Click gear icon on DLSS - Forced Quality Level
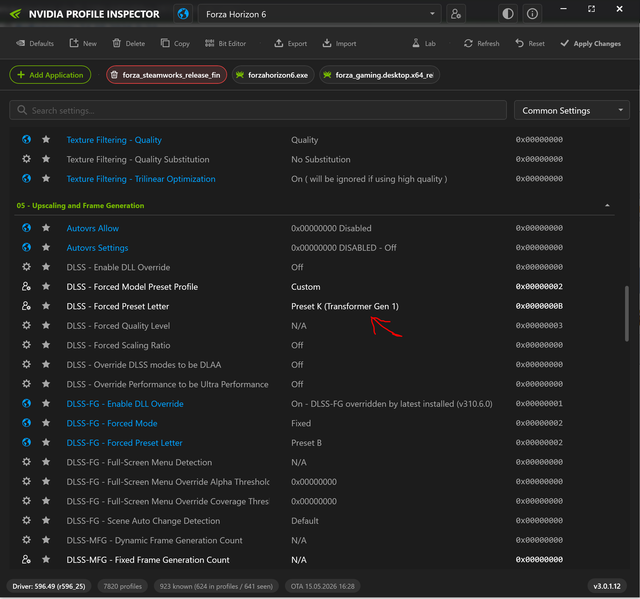The image size is (640, 599). click(x=27, y=326)
